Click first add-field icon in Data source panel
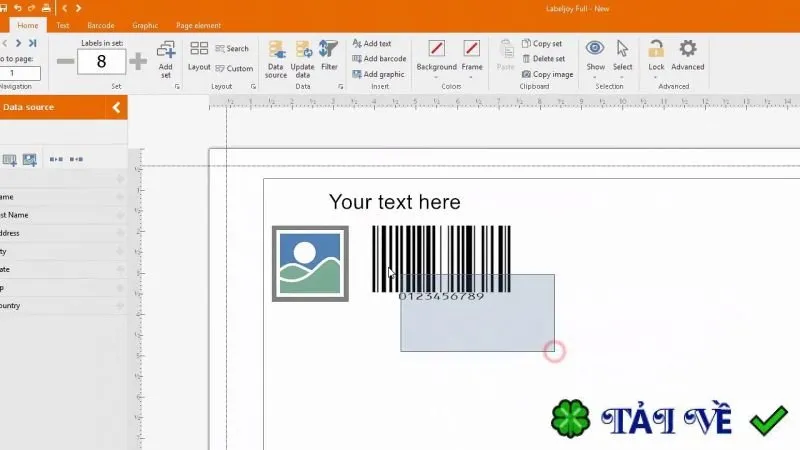 (x=9, y=160)
